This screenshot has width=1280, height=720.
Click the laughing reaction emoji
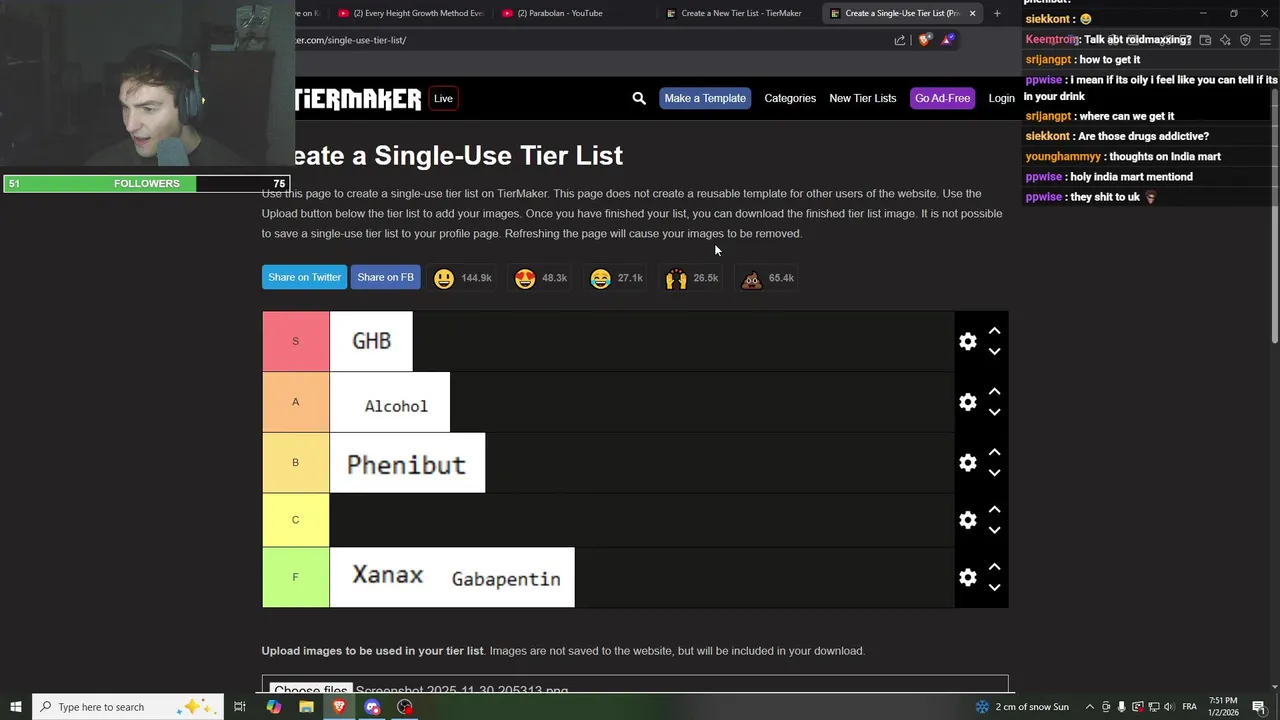tap(600, 279)
